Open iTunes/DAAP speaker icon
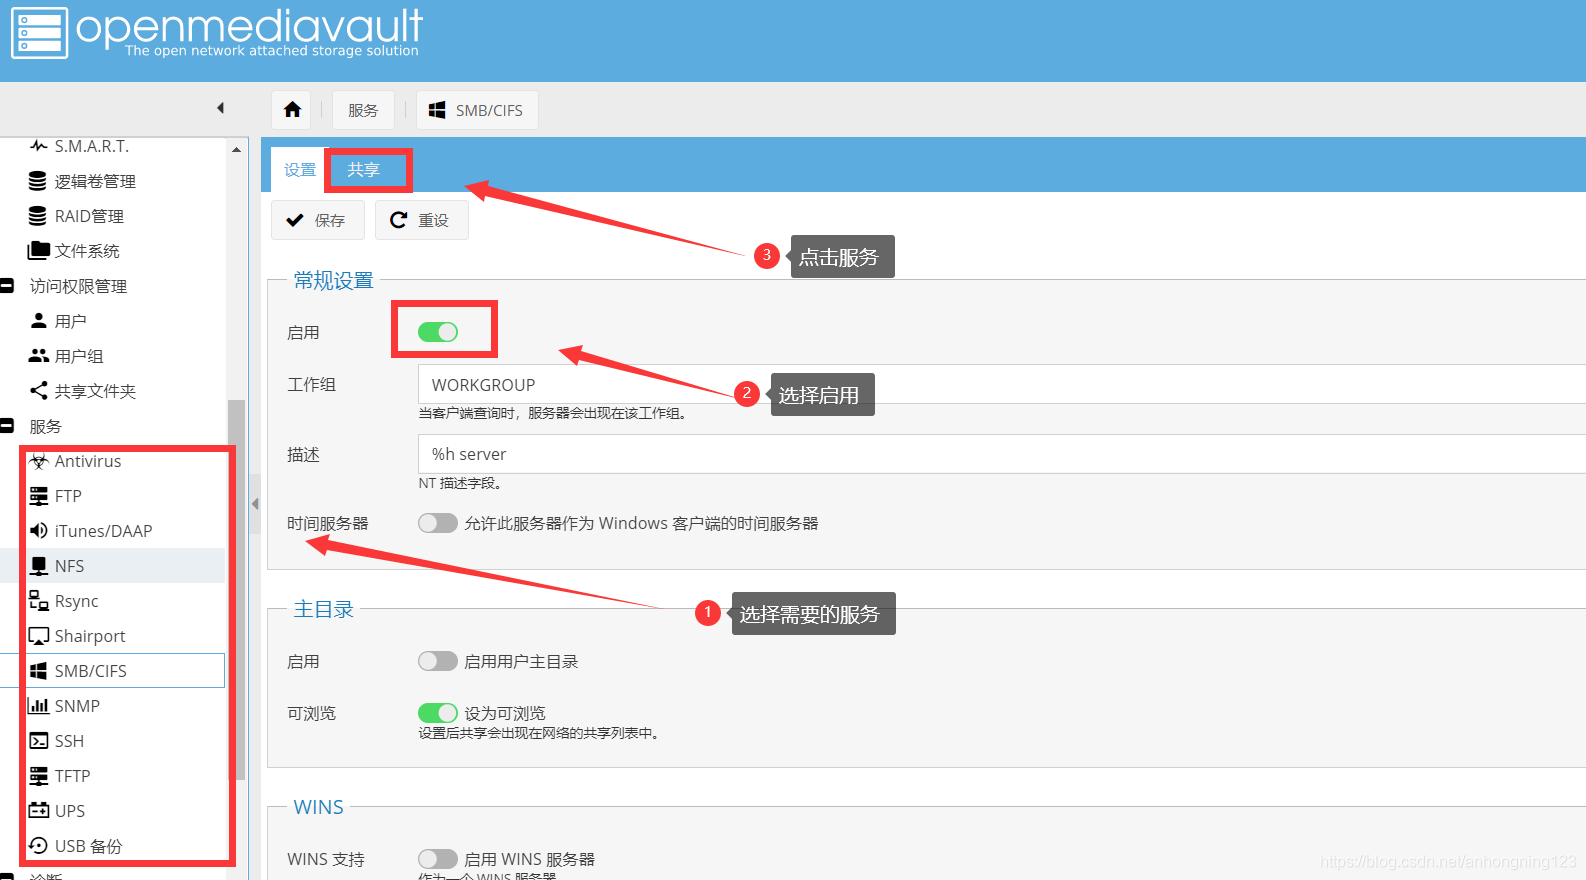The image size is (1586, 880). click(x=39, y=530)
